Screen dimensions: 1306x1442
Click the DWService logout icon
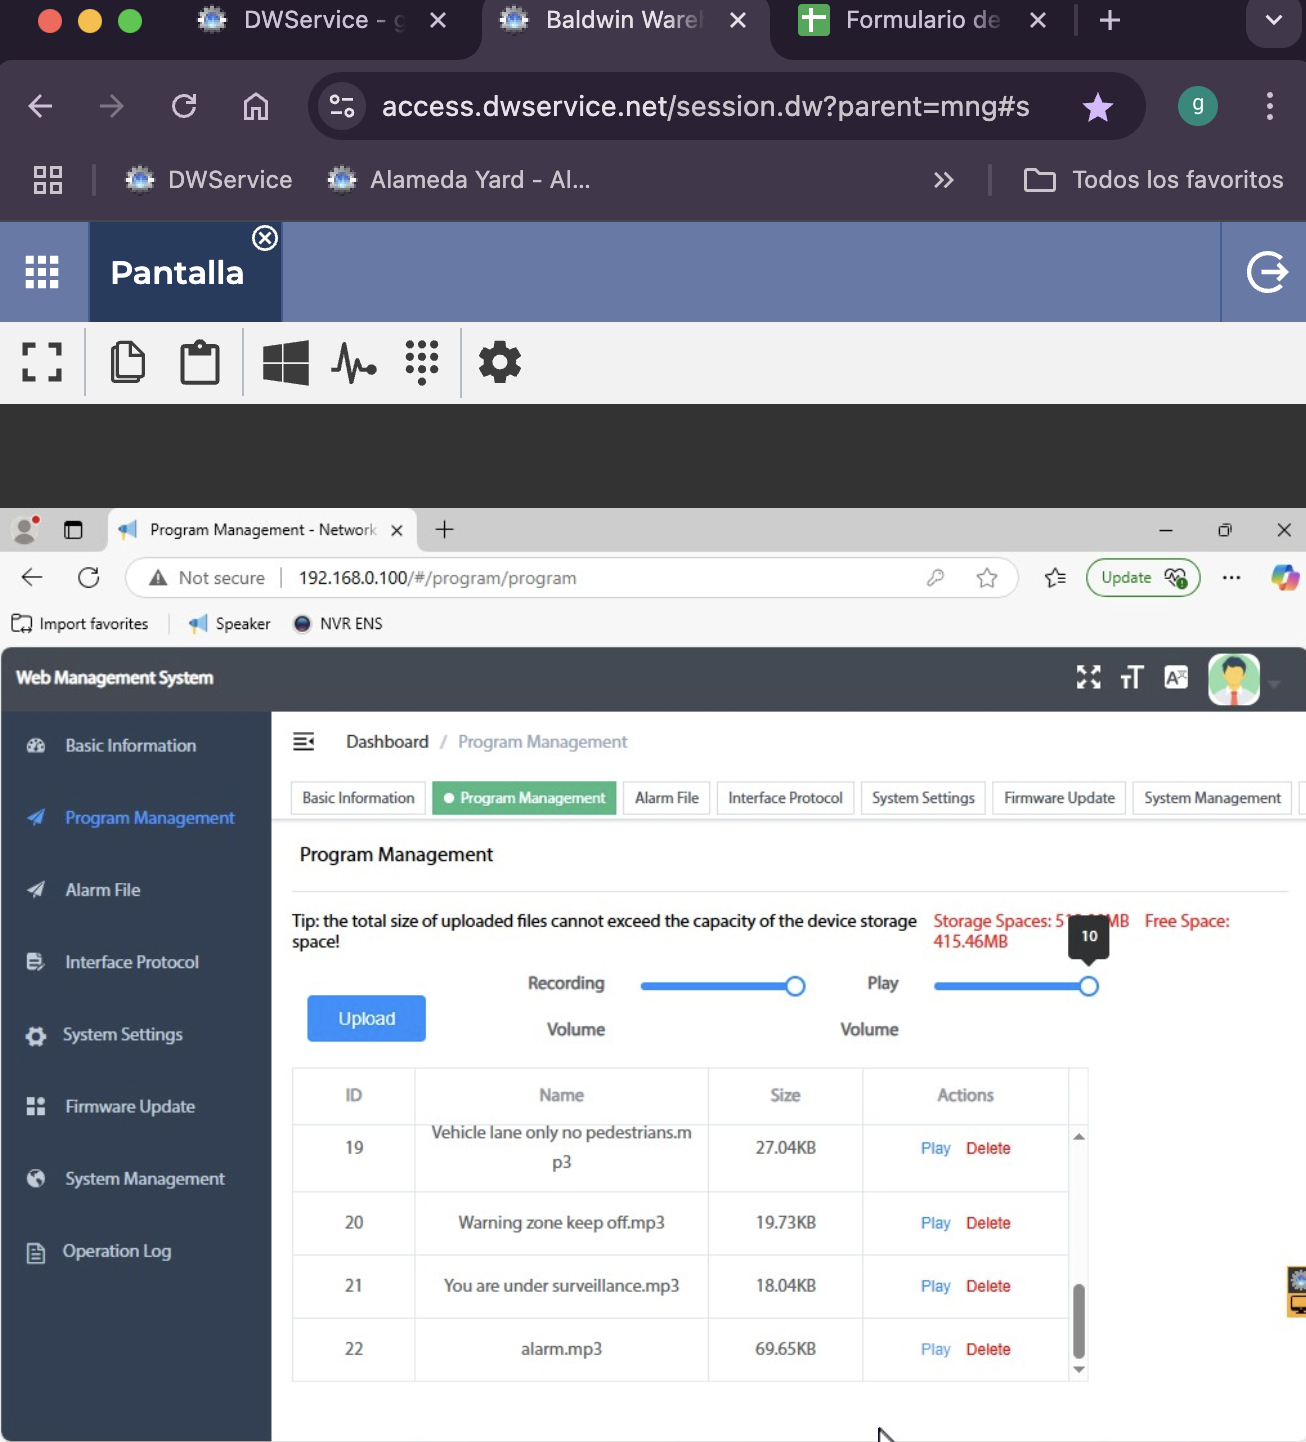click(1267, 272)
